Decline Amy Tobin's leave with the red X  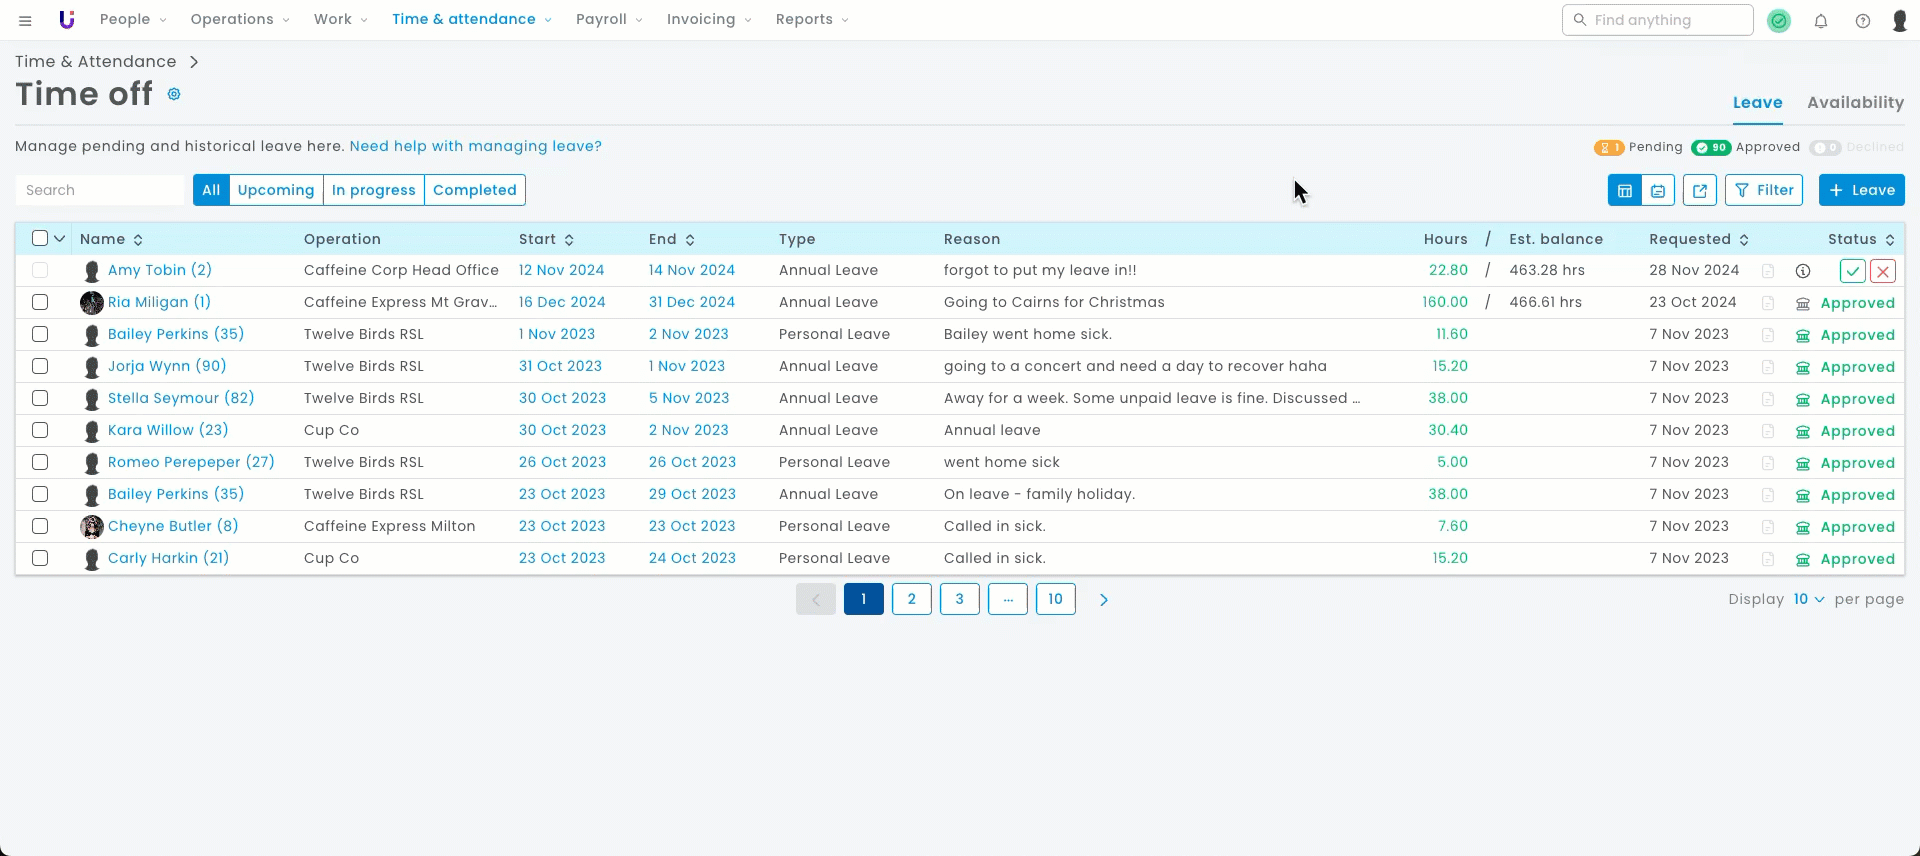[1883, 271]
